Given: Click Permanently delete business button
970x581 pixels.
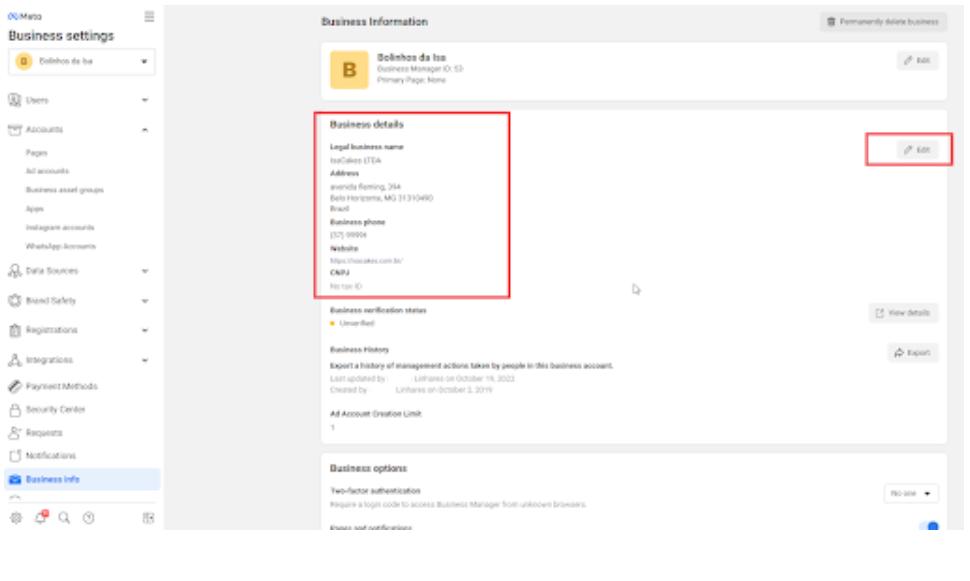Looking at the screenshot, I should 882,21.
